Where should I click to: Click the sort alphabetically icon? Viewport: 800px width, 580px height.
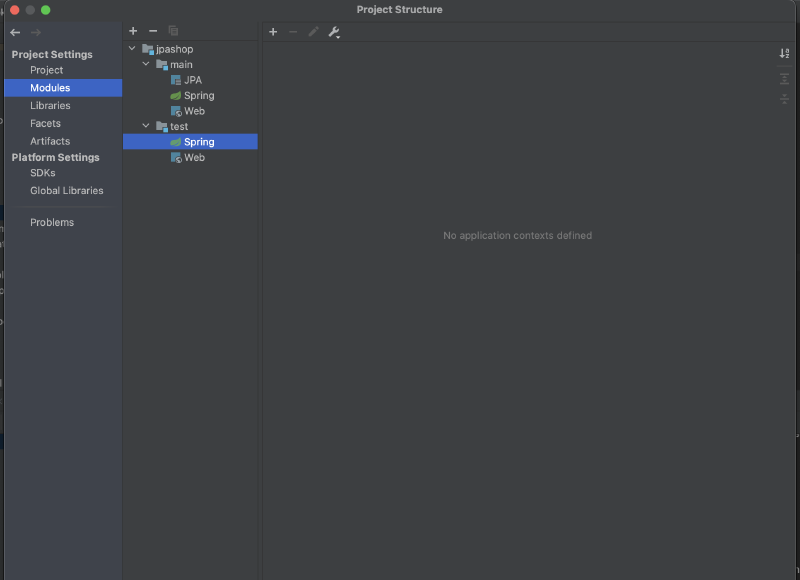pos(784,53)
